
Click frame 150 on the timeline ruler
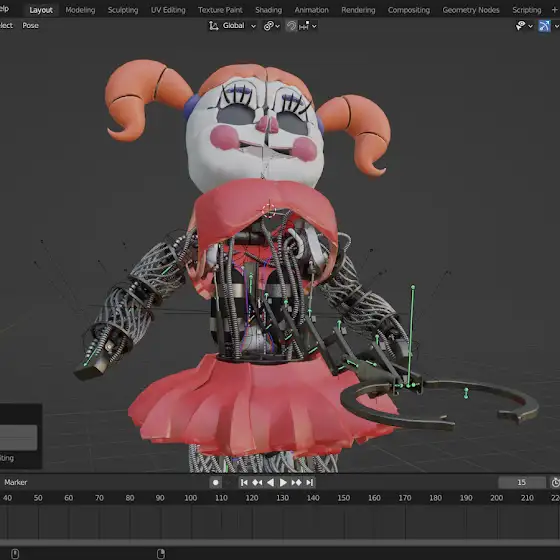click(344, 498)
